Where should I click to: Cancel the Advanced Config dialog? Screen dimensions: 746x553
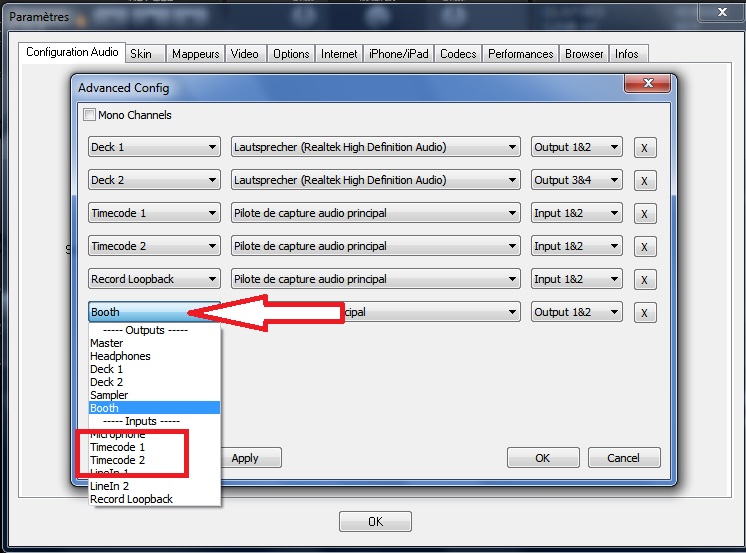pyautogui.click(x=624, y=458)
